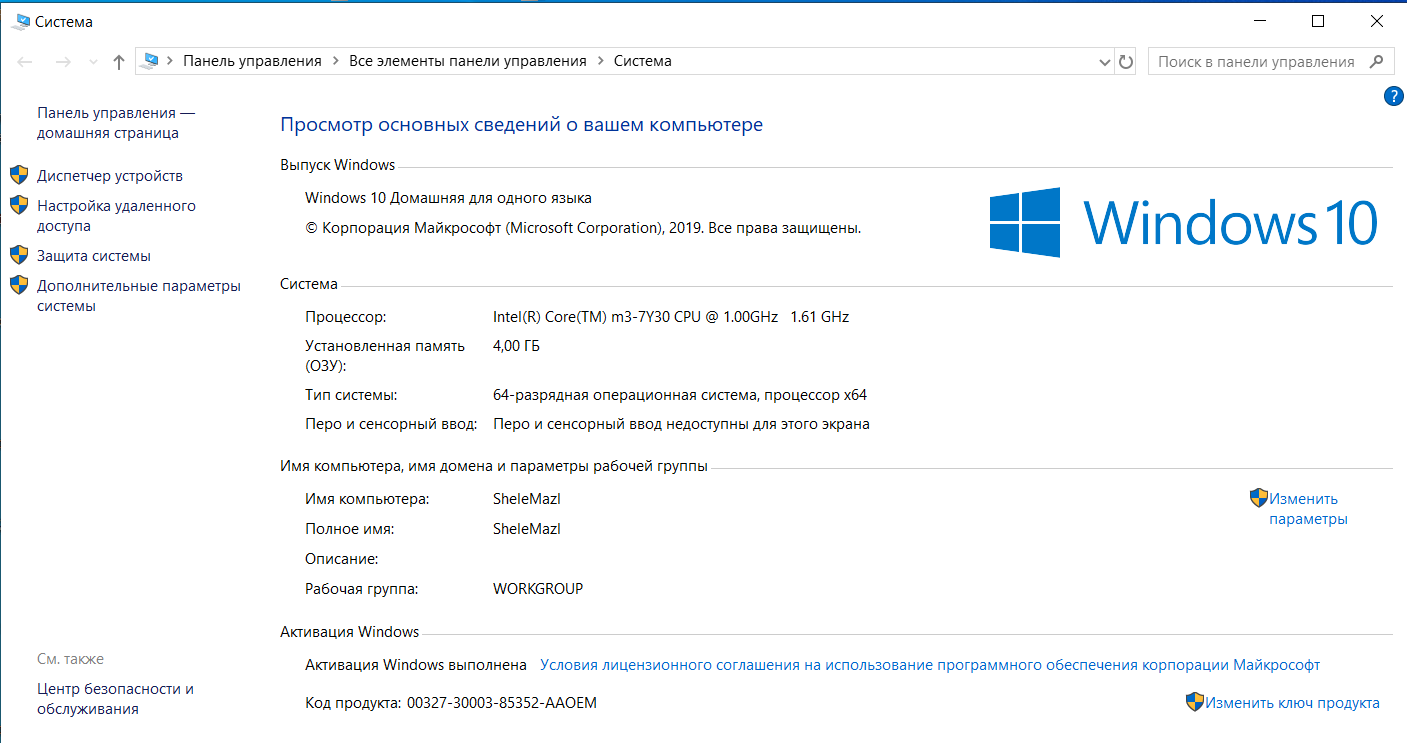The height and width of the screenshot is (743, 1407).
Task: Click the computer icon in address bar
Action: [150, 61]
